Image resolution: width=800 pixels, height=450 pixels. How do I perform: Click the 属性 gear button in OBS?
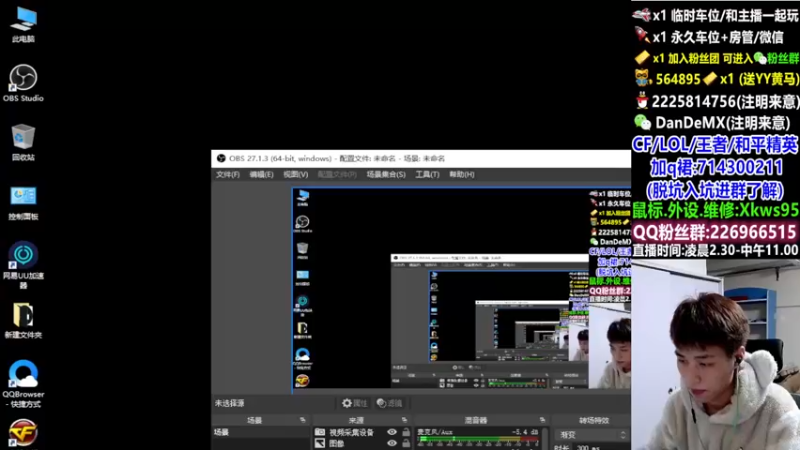(x=355, y=403)
